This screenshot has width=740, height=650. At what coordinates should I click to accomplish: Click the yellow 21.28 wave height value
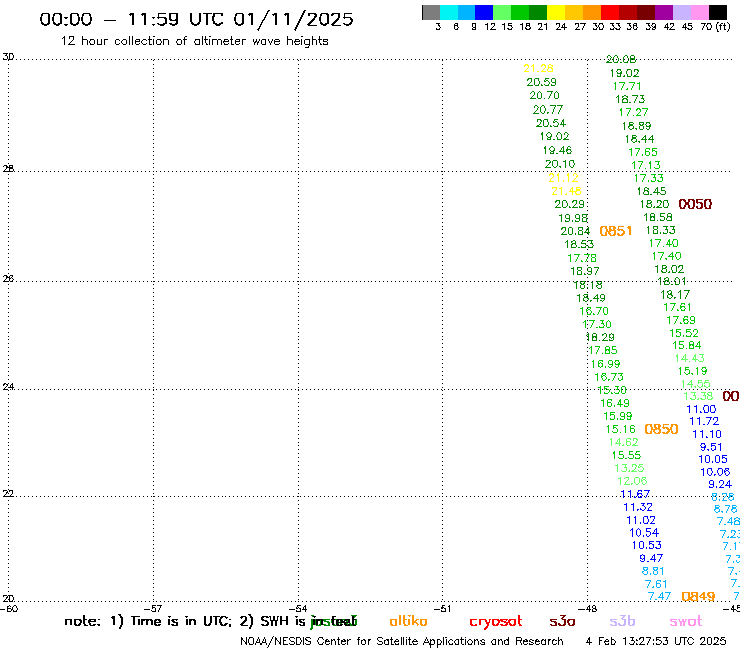tap(538, 68)
